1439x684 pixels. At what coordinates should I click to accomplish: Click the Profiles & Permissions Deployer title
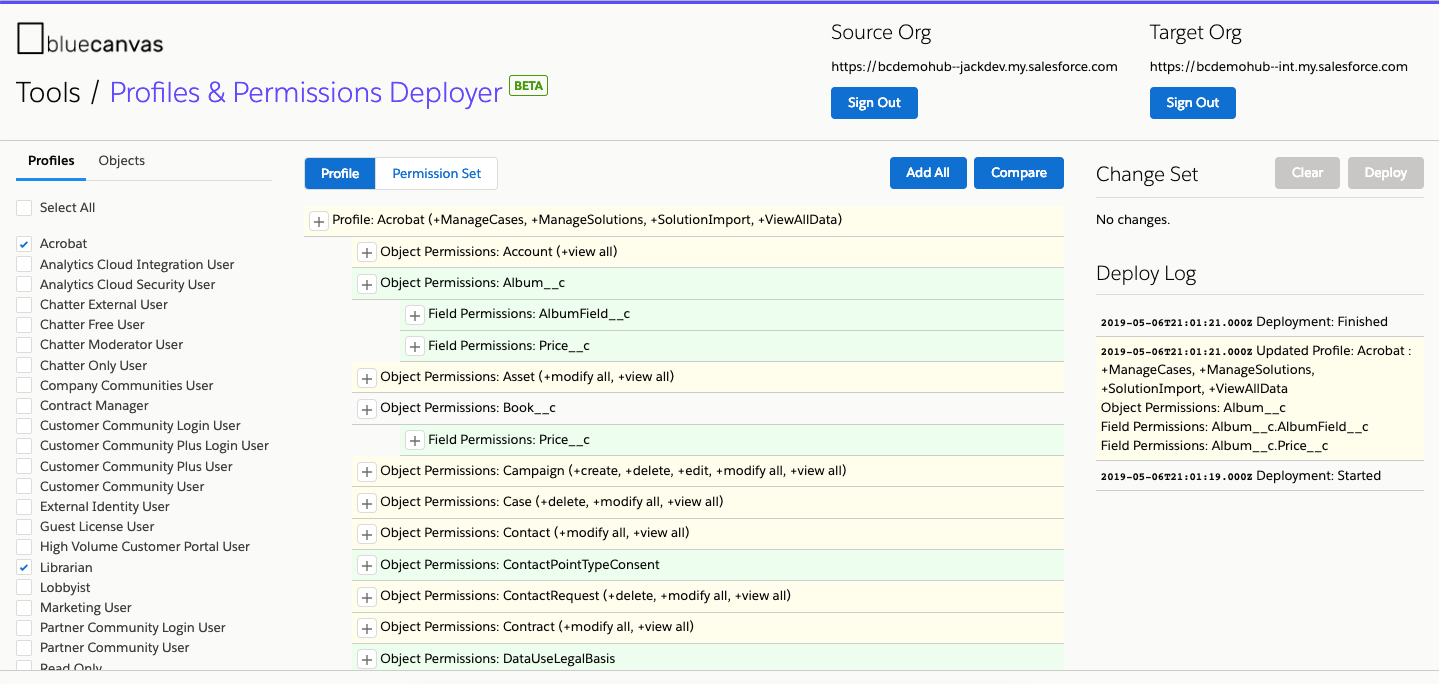(306, 93)
